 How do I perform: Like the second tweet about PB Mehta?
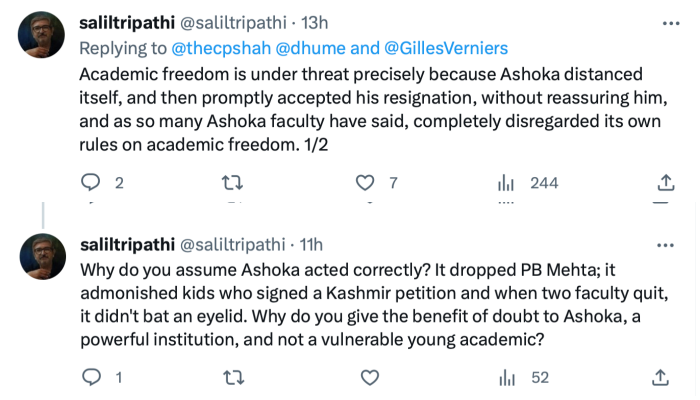click(369, 377)
